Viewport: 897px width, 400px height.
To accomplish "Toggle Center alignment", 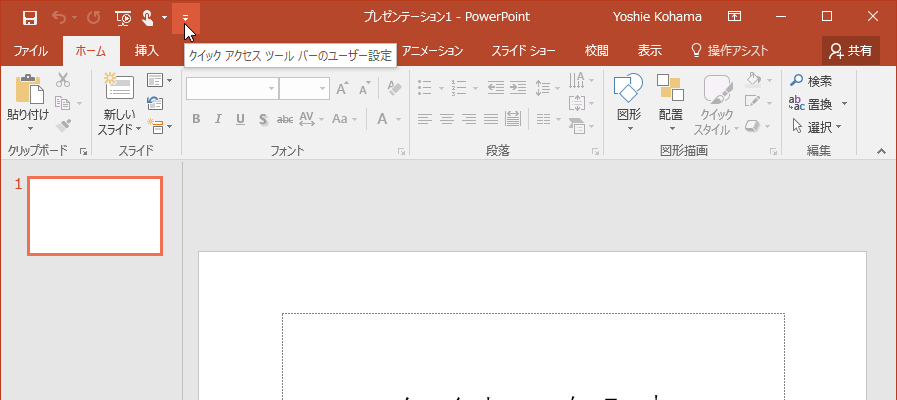I will click(x=447, y=119).
